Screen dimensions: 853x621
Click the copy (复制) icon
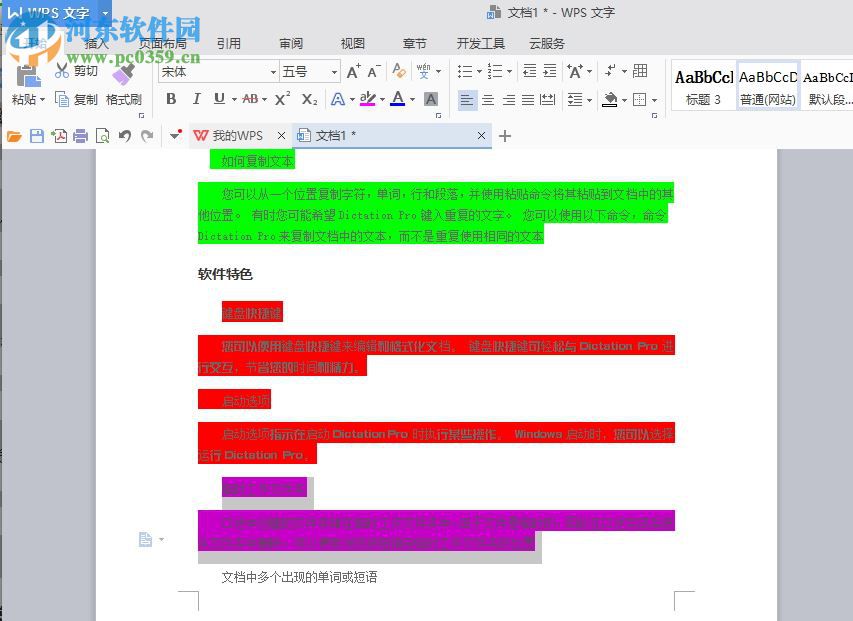pos(62,97)
